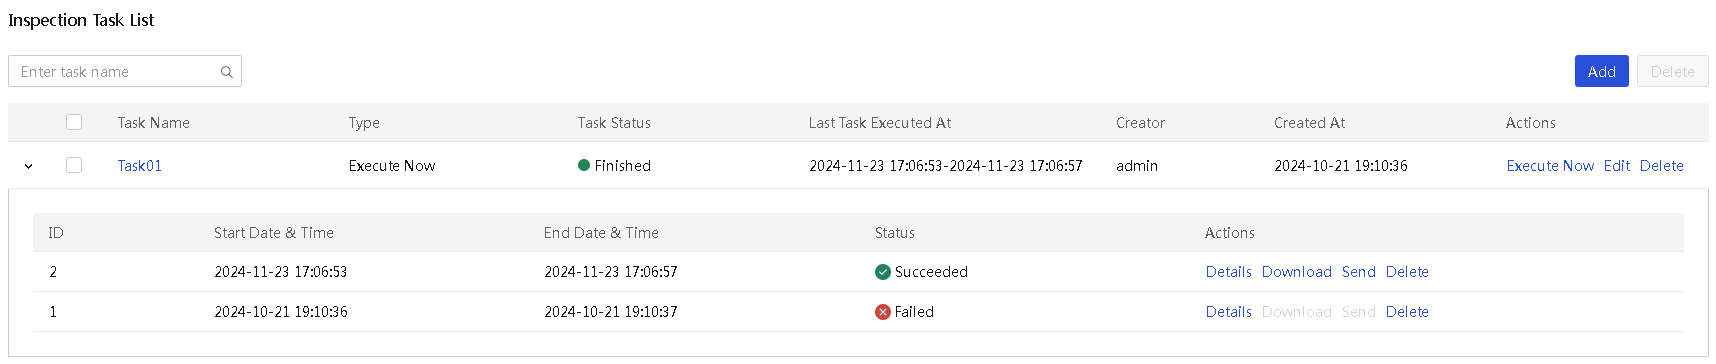The height and width of the screenshot is (364, 1716).
Task: Click the blue Add button
Action: point(1601,71)
